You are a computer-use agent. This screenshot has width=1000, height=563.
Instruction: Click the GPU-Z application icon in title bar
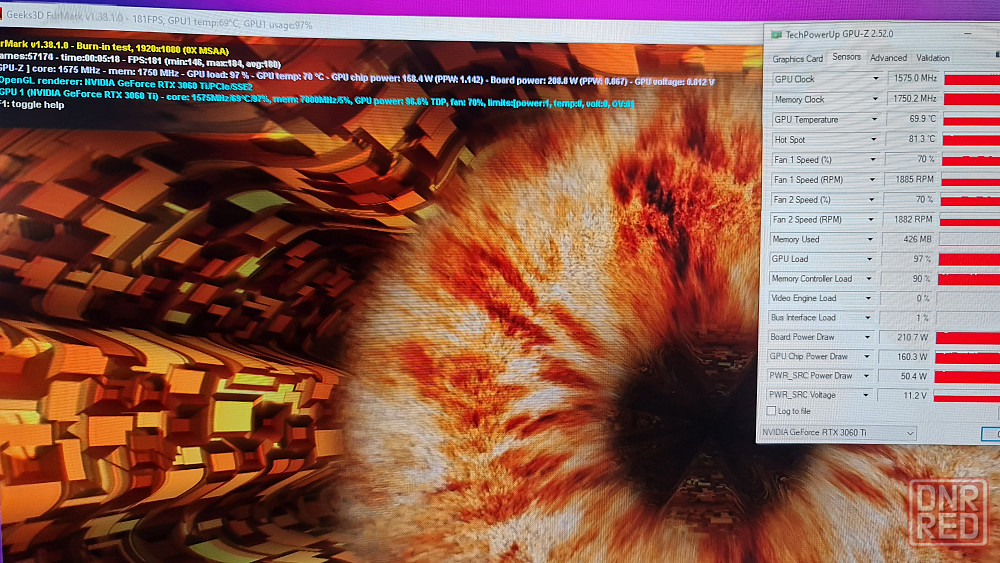(775, 34)
